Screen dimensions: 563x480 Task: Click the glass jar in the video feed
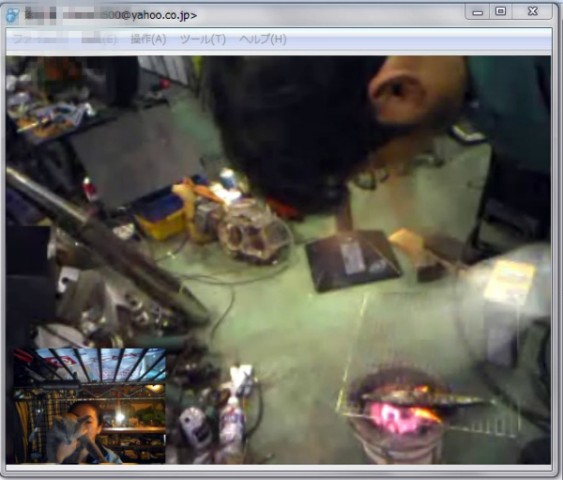click(254, 233)
